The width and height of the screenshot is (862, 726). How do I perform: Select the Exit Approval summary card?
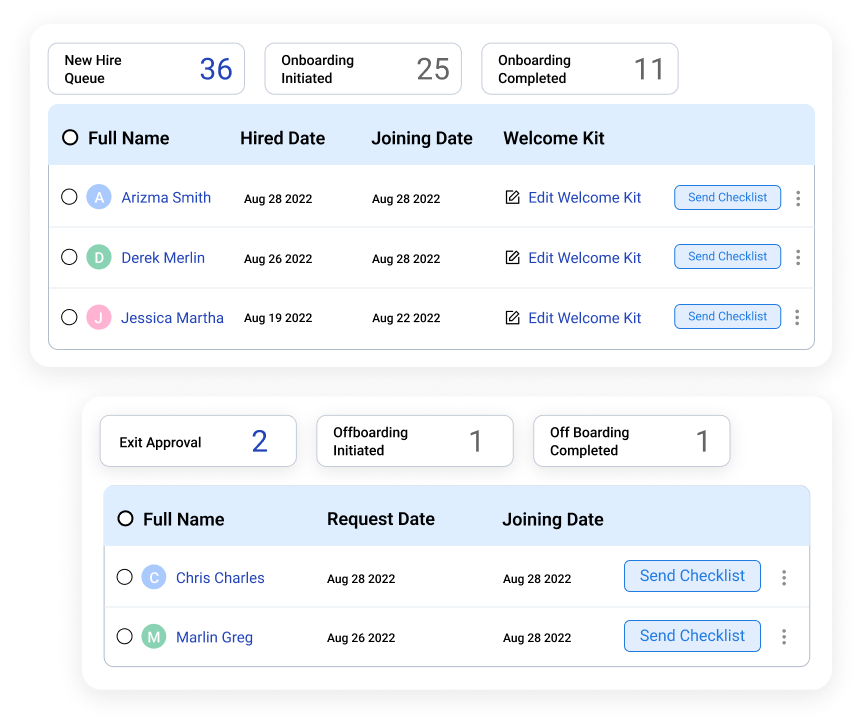(197, 441)
